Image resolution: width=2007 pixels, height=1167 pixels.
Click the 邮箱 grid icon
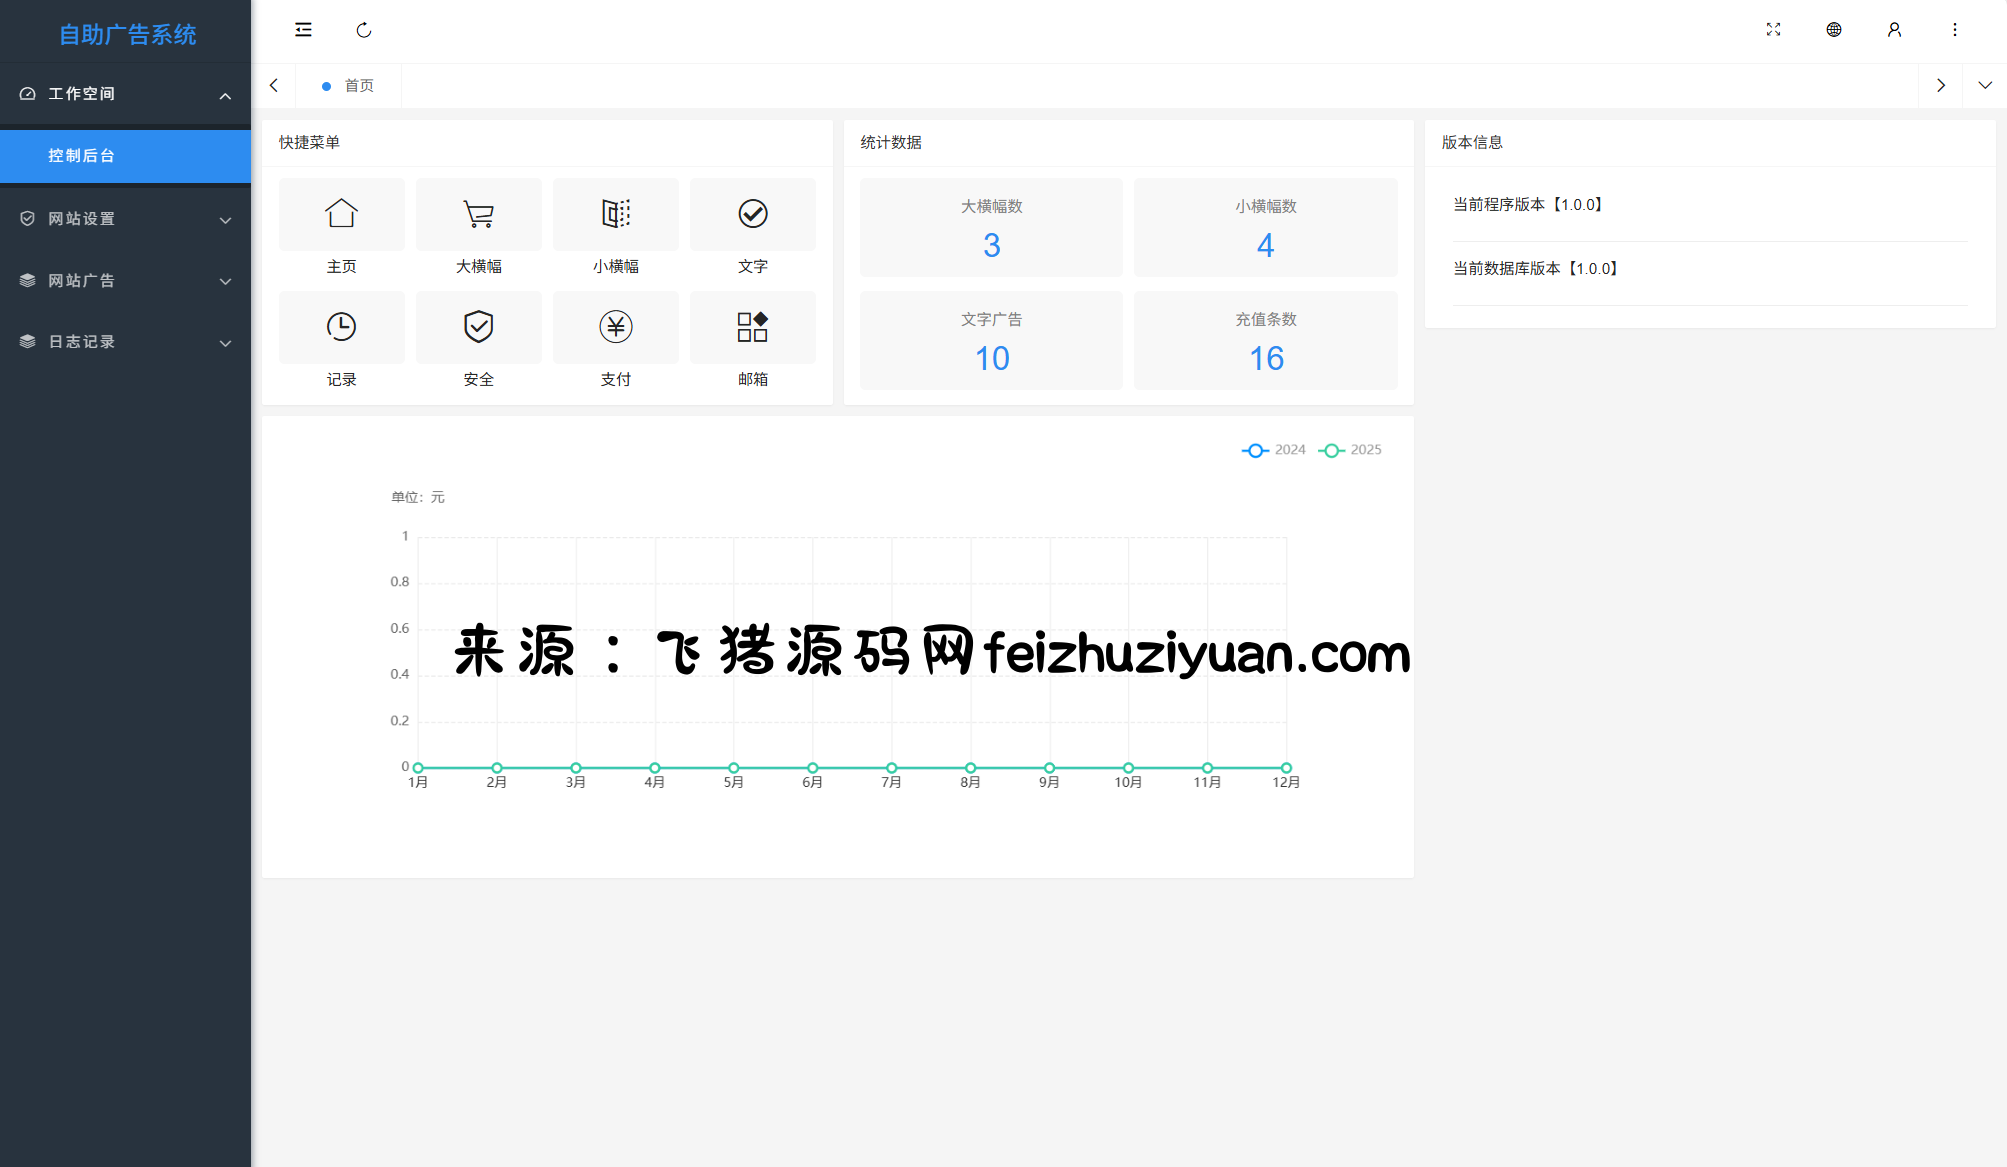[x=752, y=327]
